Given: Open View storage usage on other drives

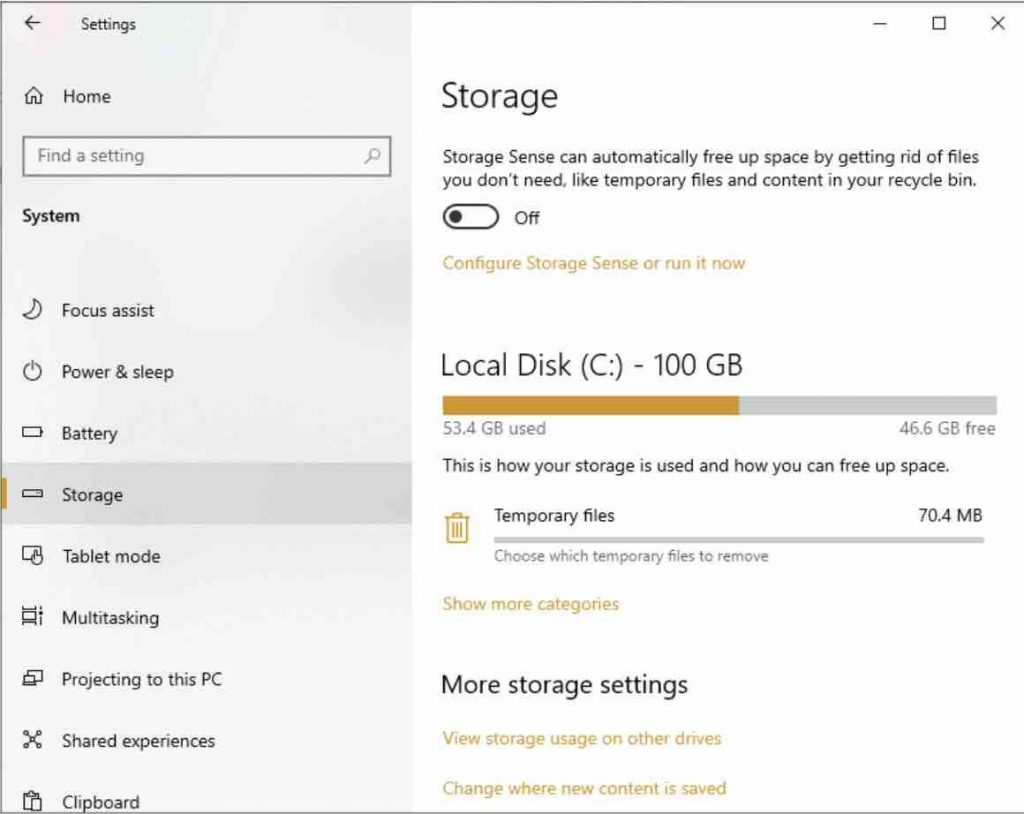Looking at the screenshot, I should click(581, 738).
